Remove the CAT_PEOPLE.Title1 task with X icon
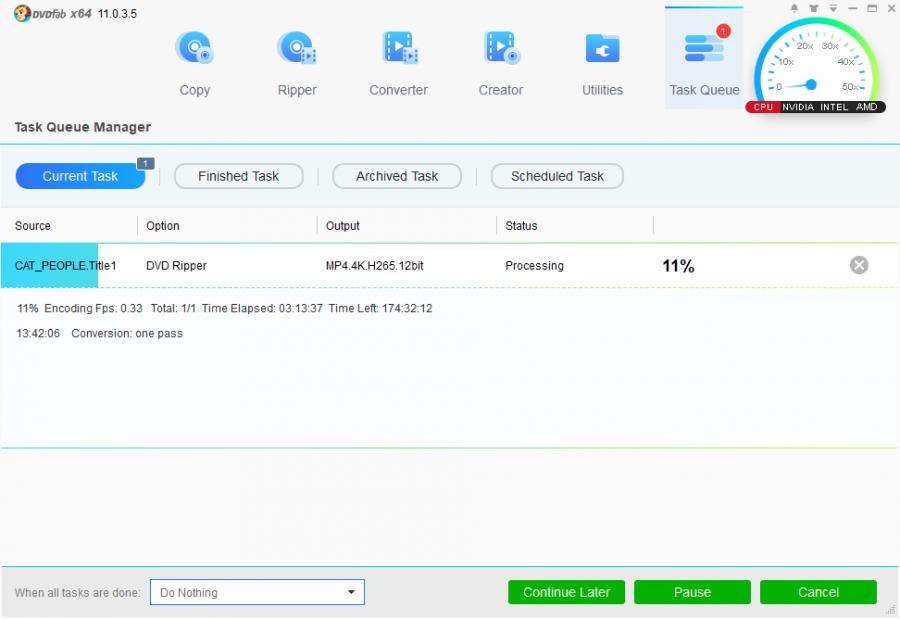 tap(859, 265)
